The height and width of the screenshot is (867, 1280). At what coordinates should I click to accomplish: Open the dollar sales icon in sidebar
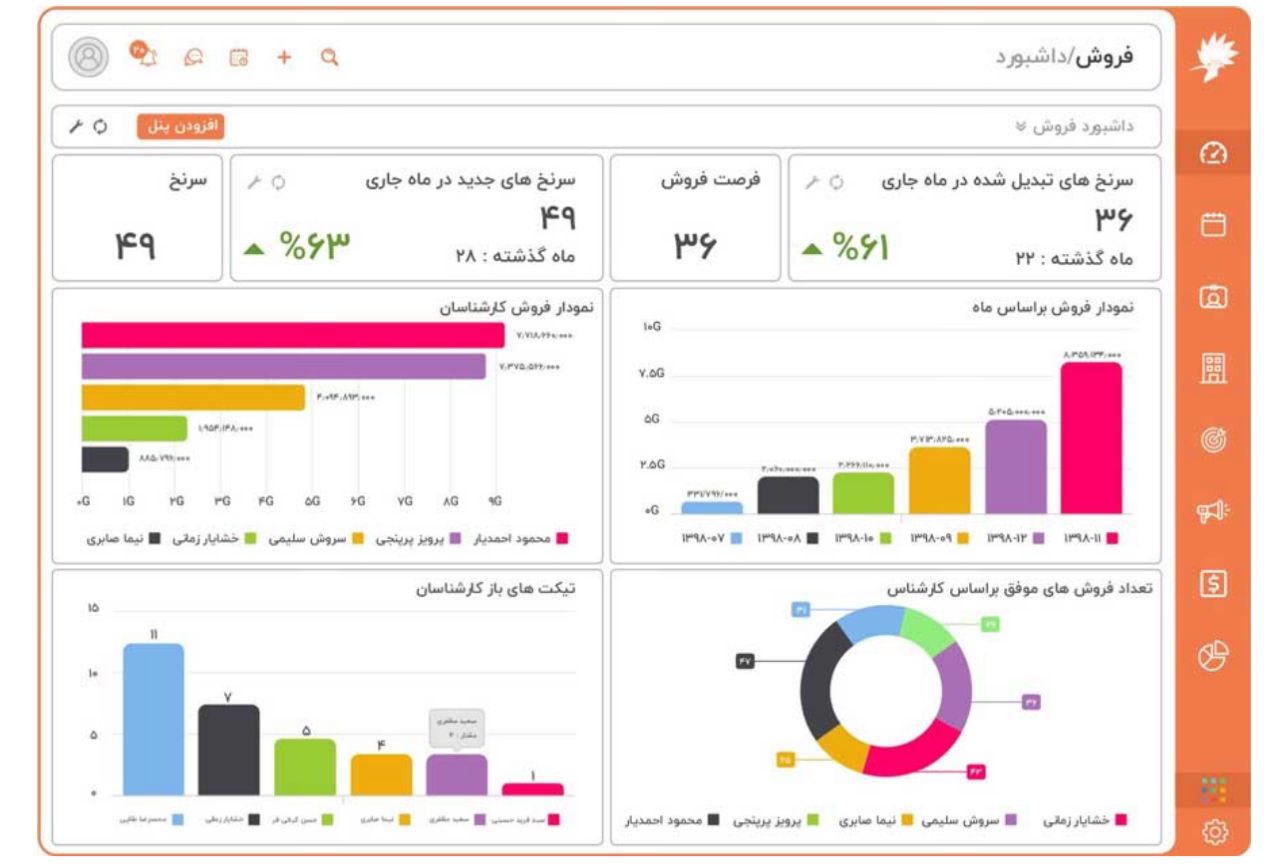1213,583
